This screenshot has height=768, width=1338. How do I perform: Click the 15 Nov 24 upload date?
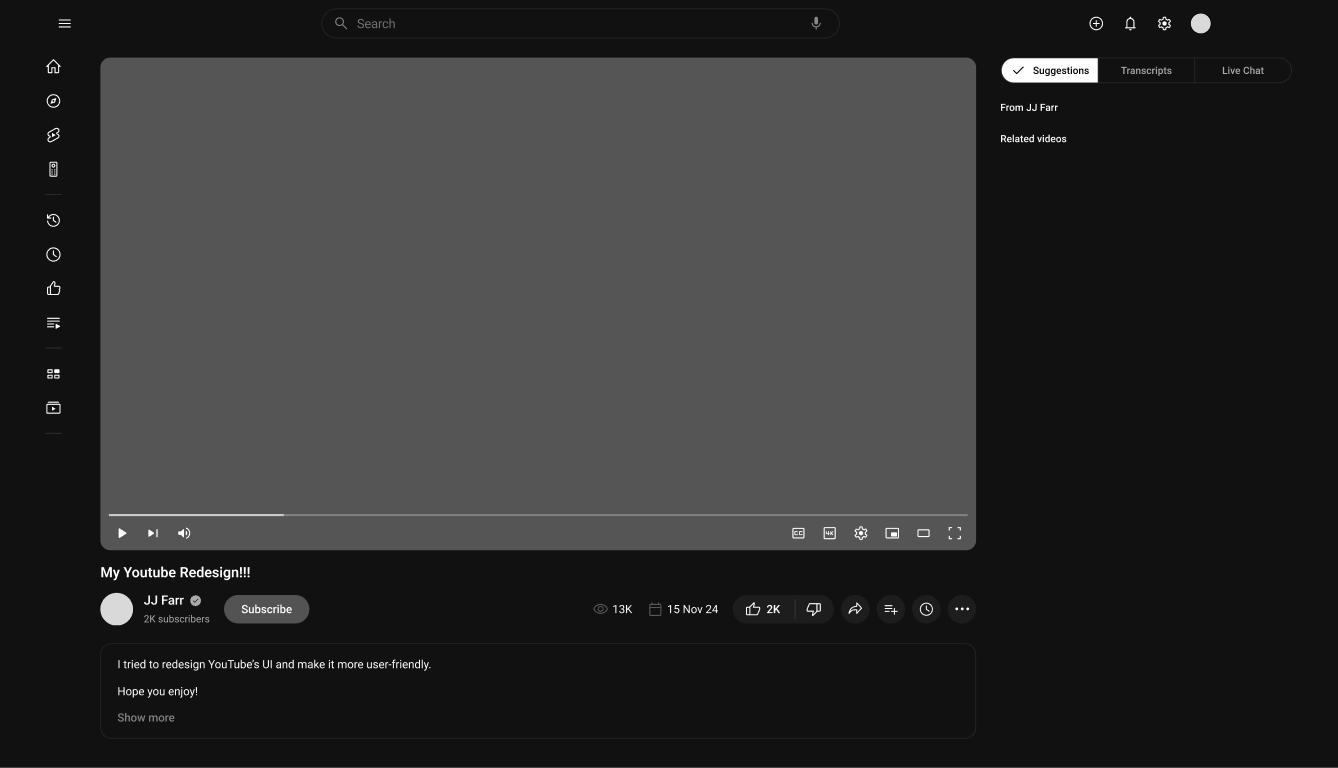pos(683,609)
